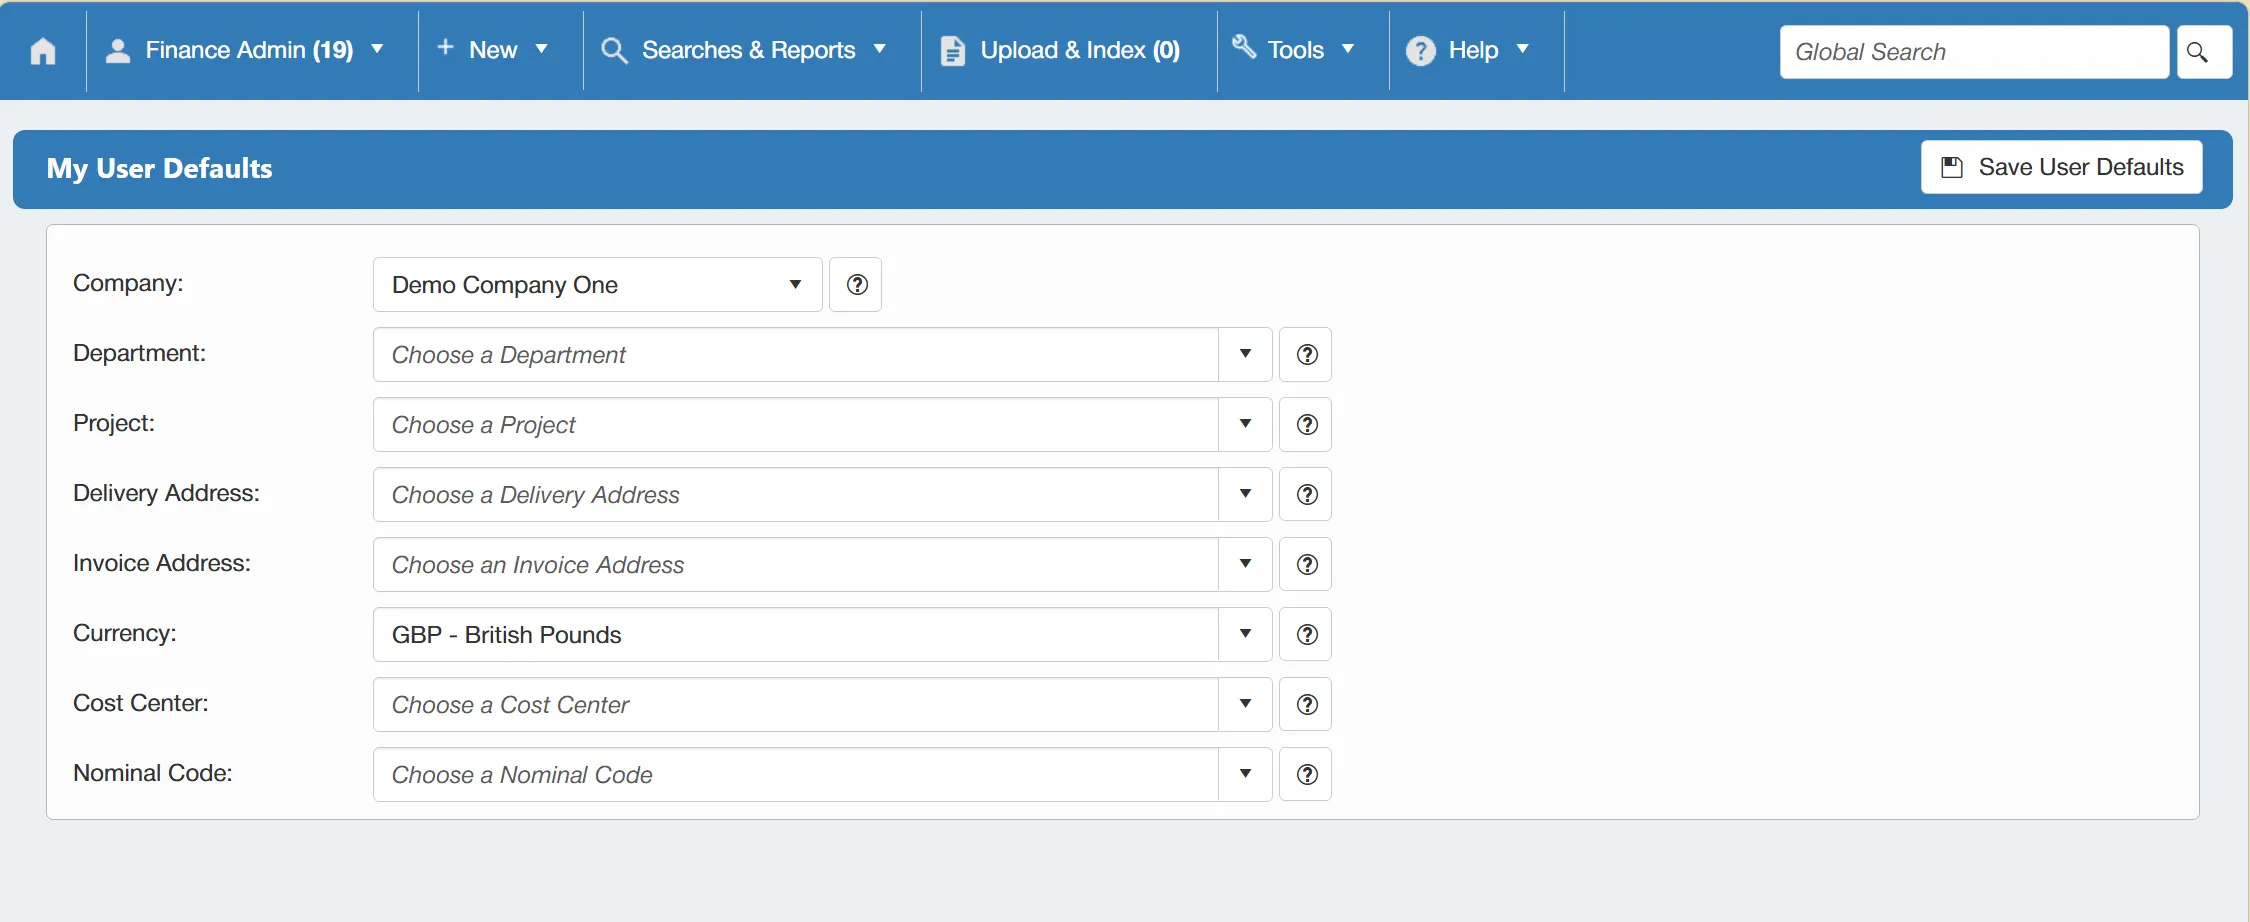Click the Choose a Cost Center field

795,705
